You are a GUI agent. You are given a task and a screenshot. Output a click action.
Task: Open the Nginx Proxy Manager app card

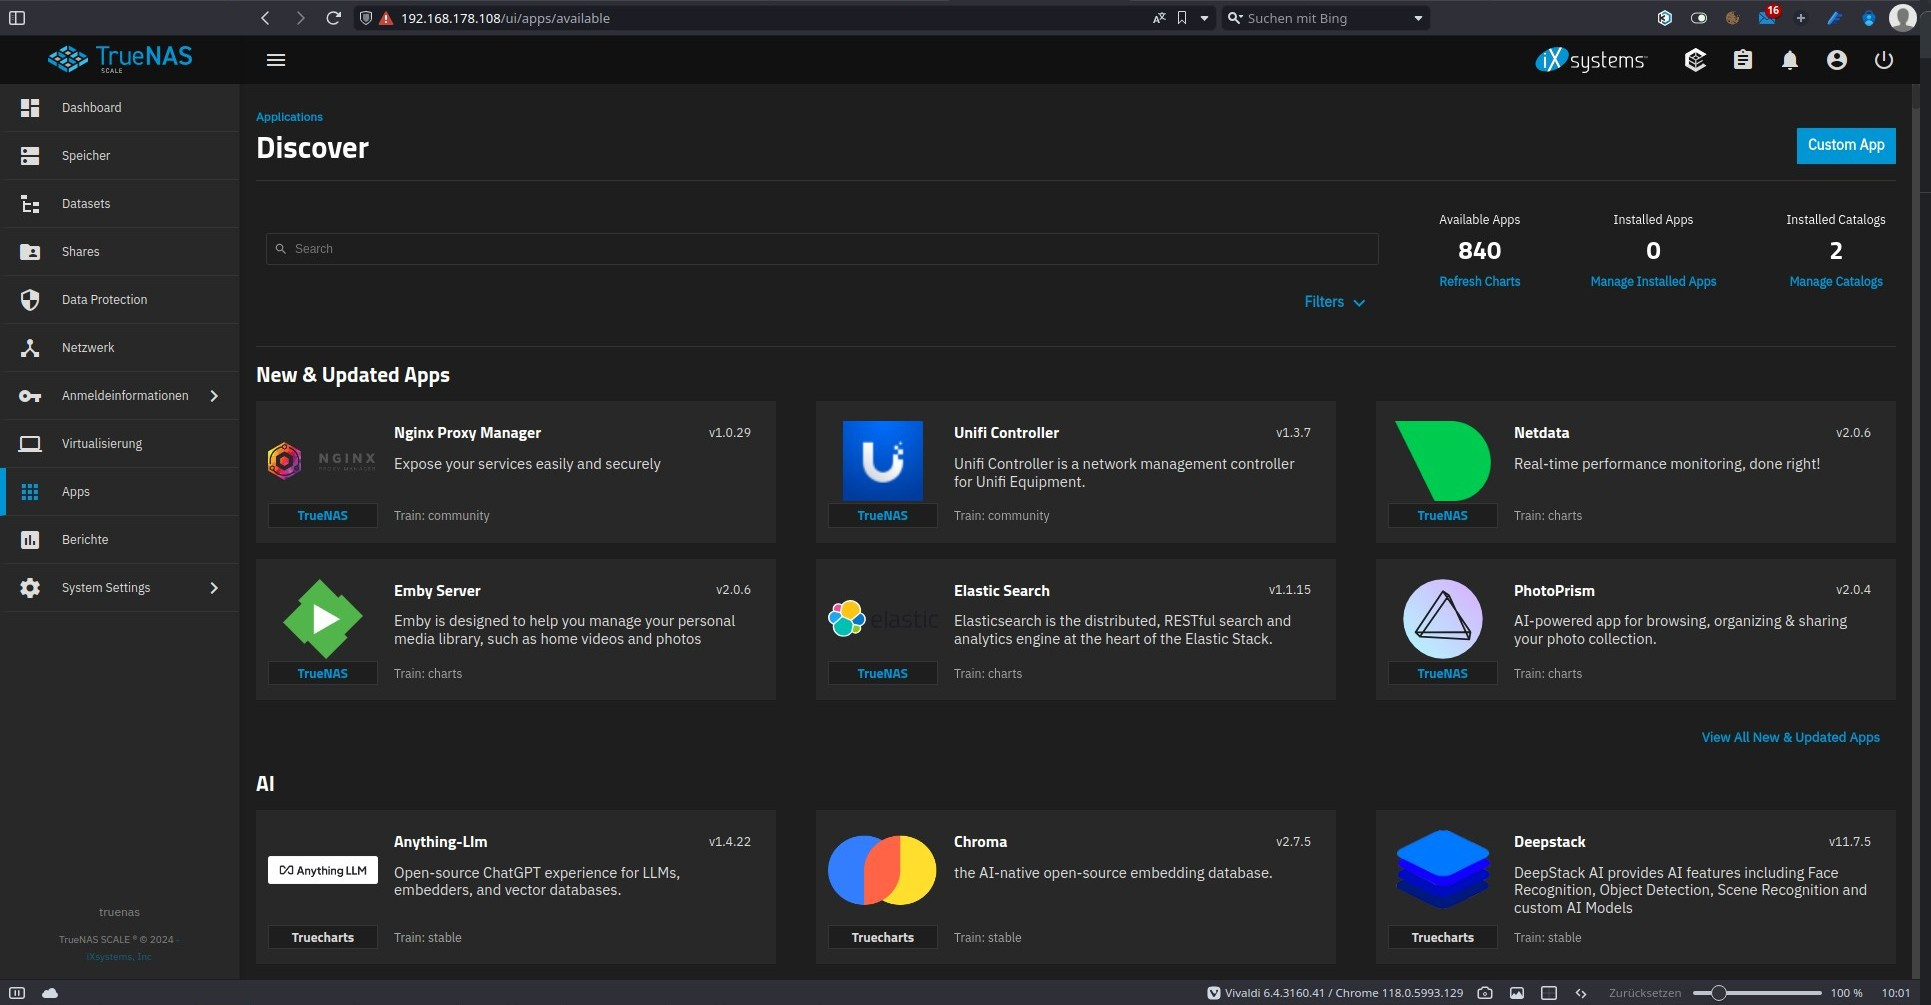[x=516, y=472]
